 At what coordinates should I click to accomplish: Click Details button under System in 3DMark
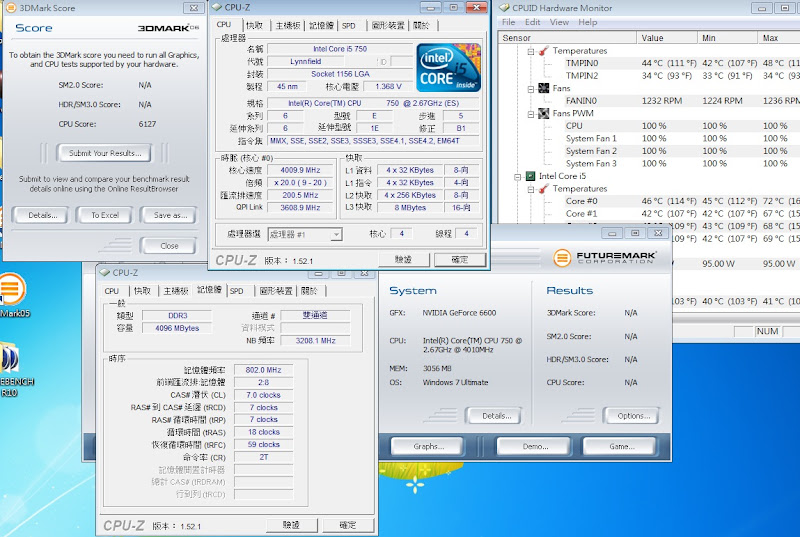tap(496, 416)
